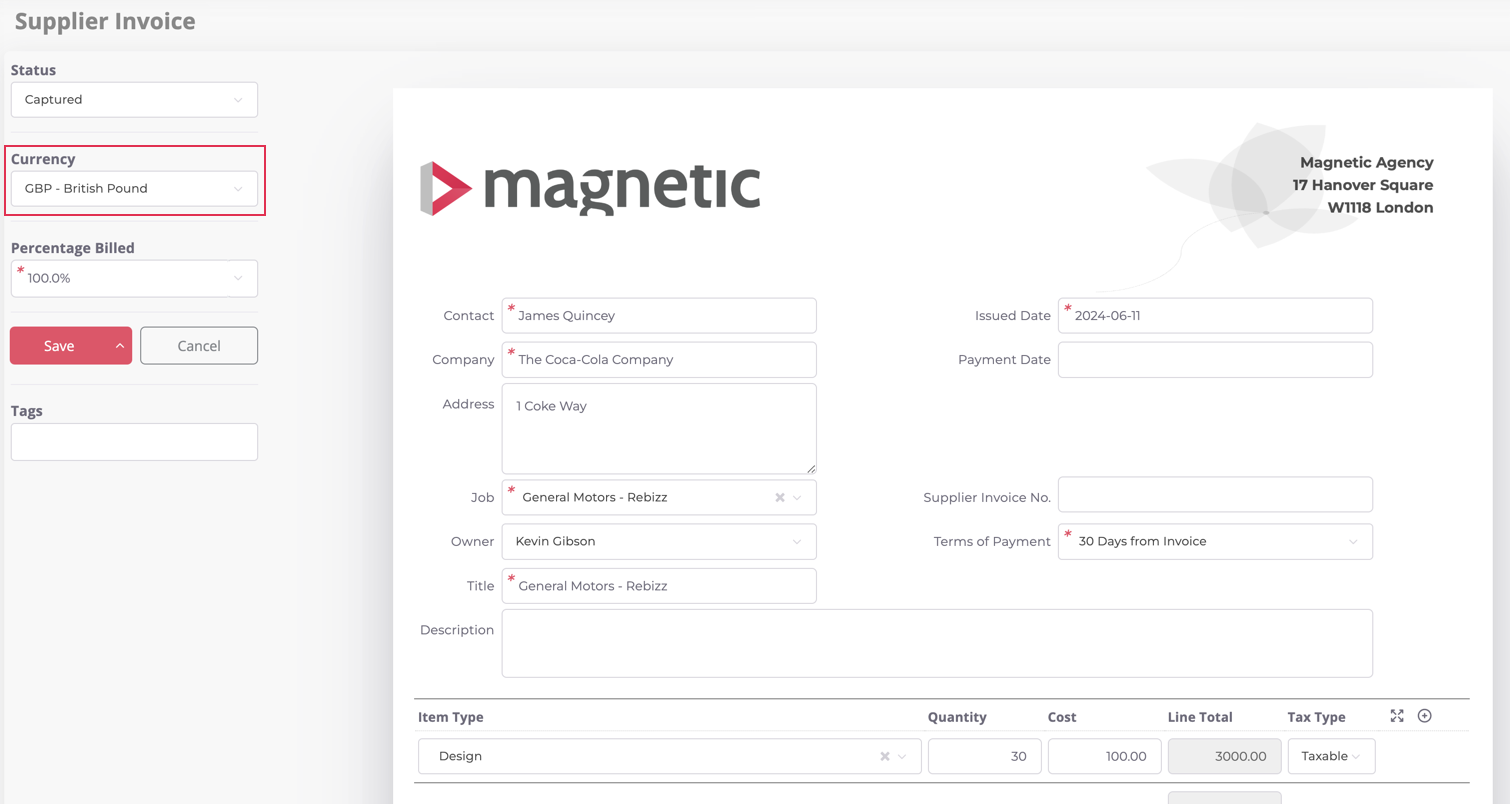The height and width of the screenshot is (804, 1510).
Task: Open the Status dropdown showing Captured
Action: tap(134, 100)
